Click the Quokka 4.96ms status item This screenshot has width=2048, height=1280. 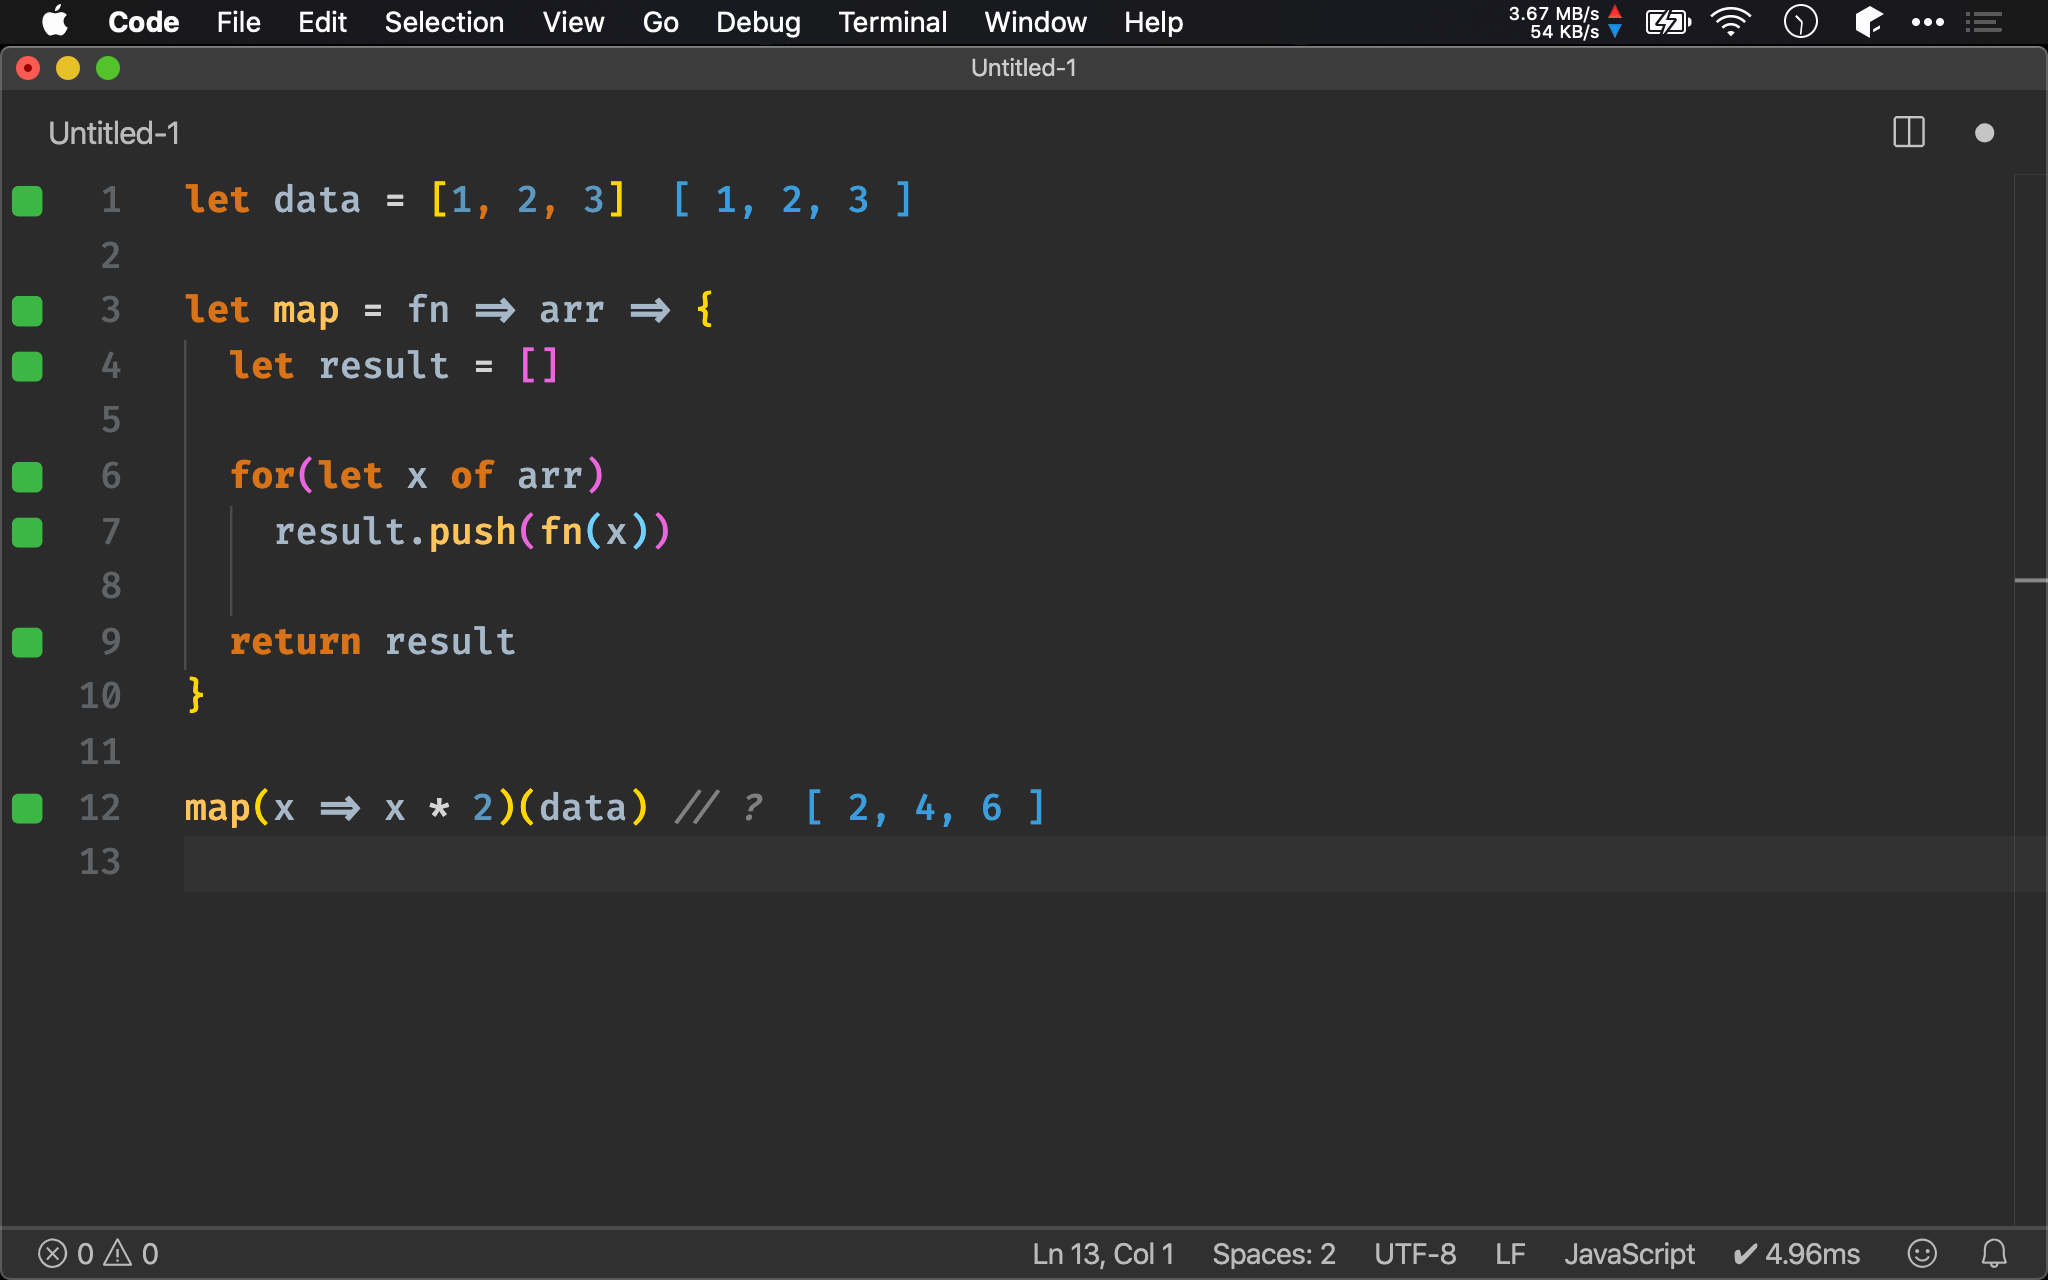(1796, 1254)
